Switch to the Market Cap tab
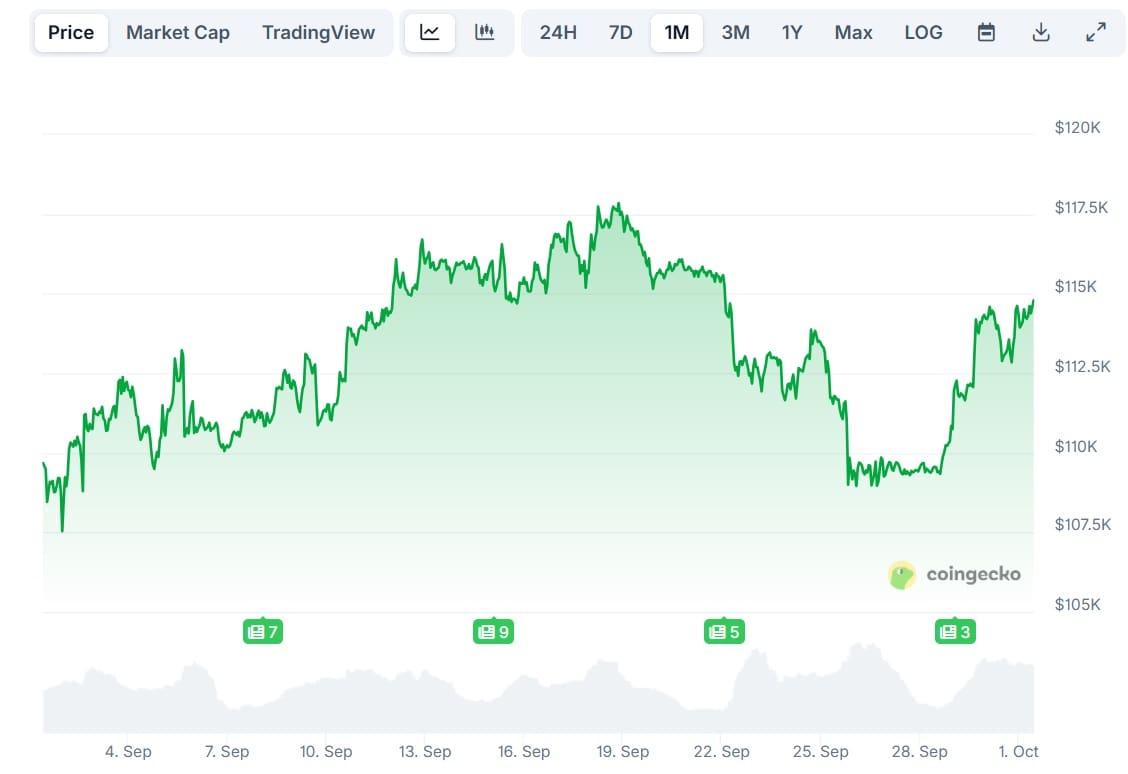This screenshot has height=774, width=1128. [177, 31]
